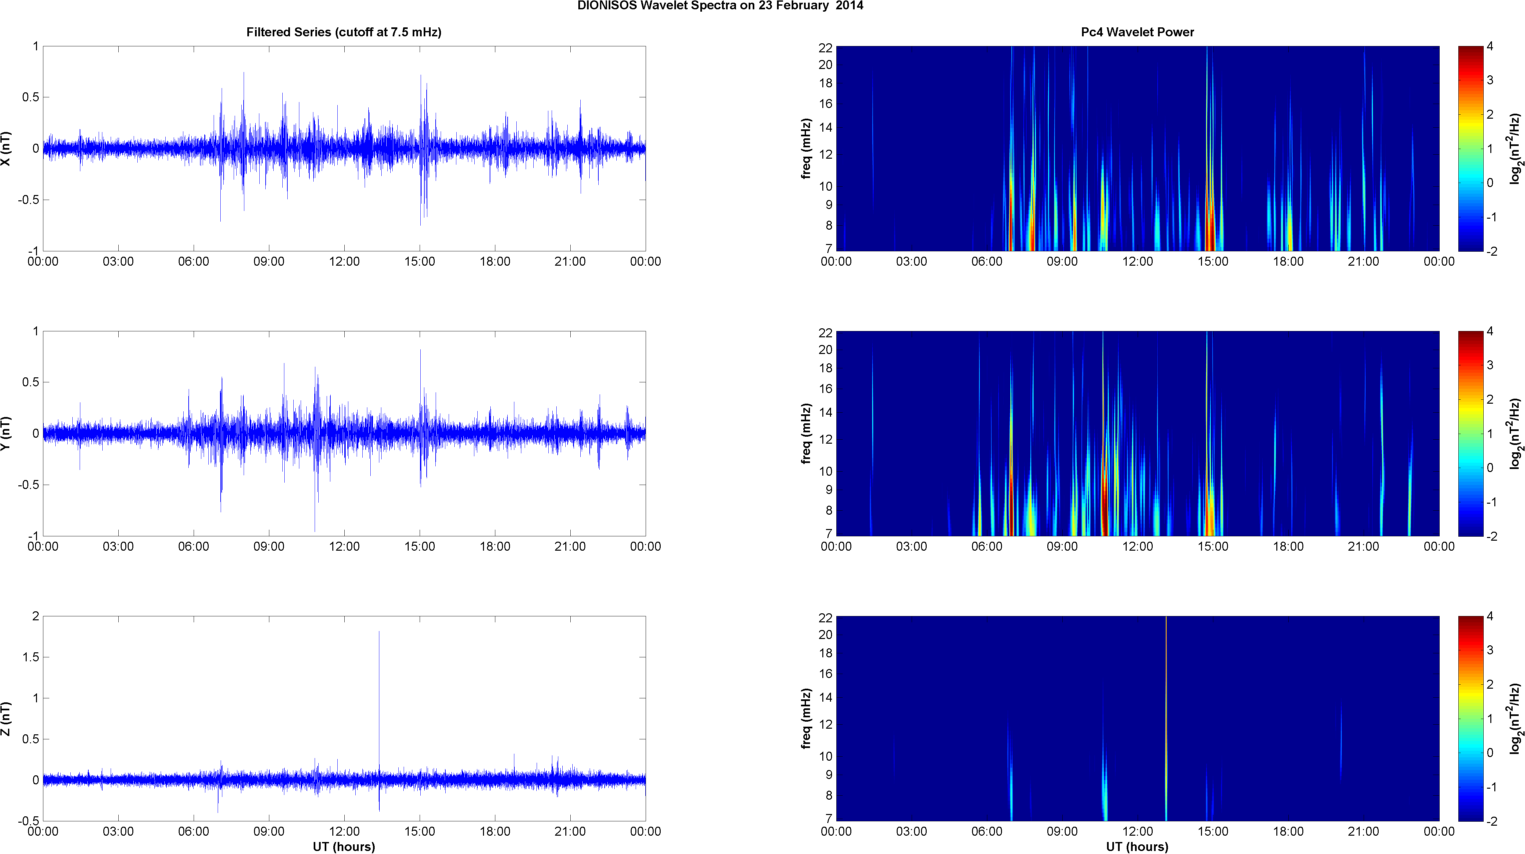The height and width of the screenshot is (854, 1525).
Task: Click the 09:00 tick under the Y series plot
Action: [269, 547]
